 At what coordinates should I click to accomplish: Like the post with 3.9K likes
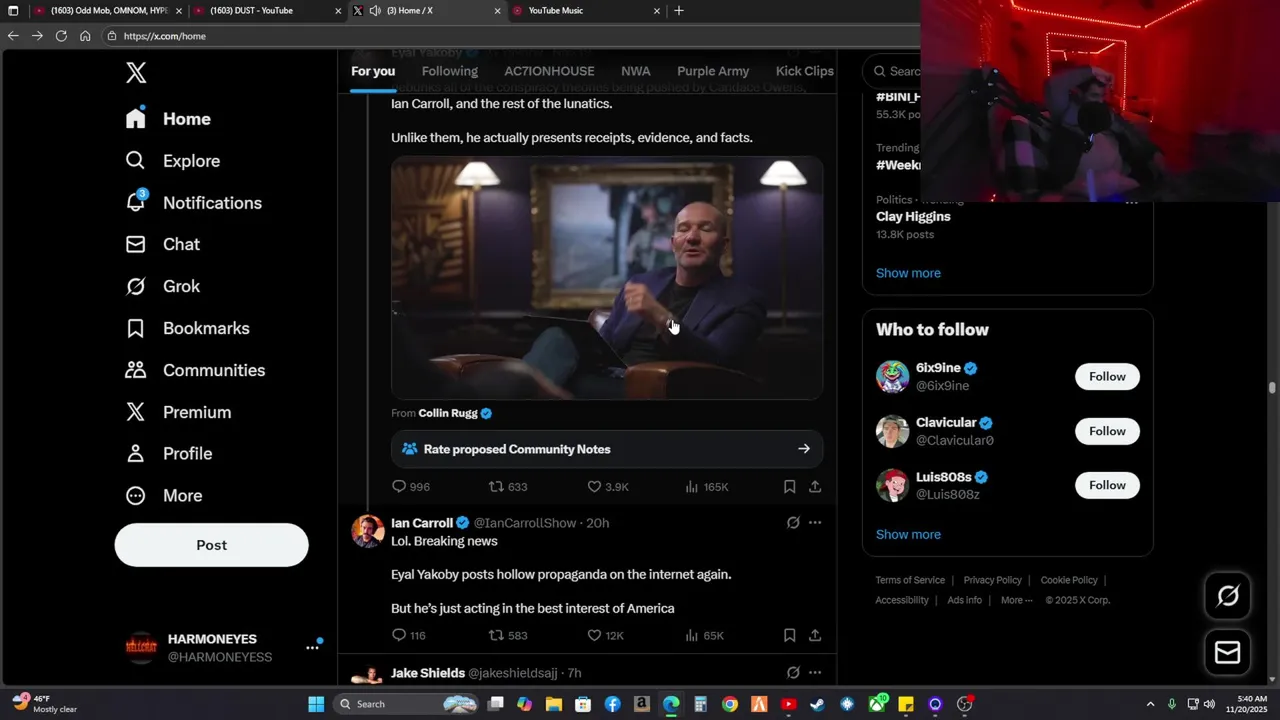607,487
